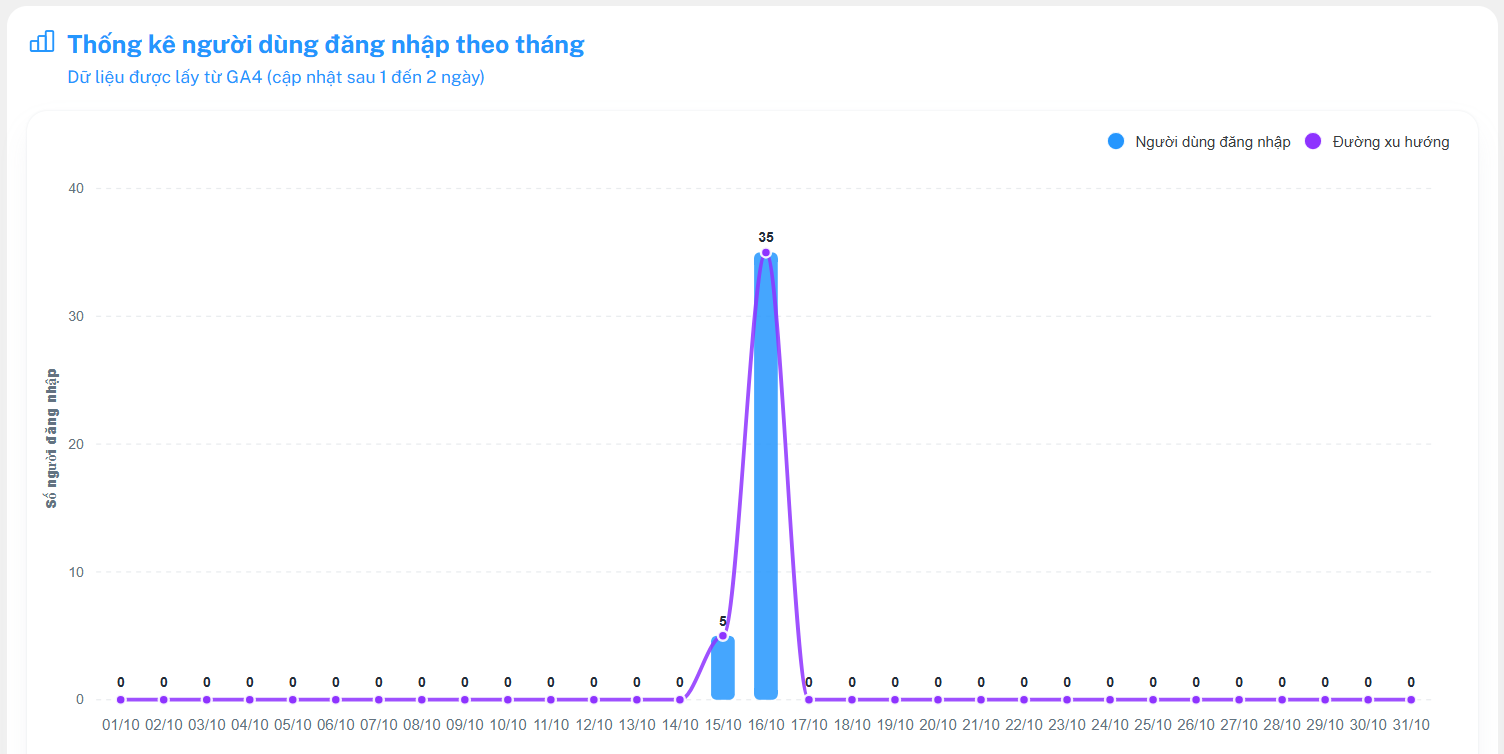Toggle the "Đường xu hướng" legend label

(1390, 142)
